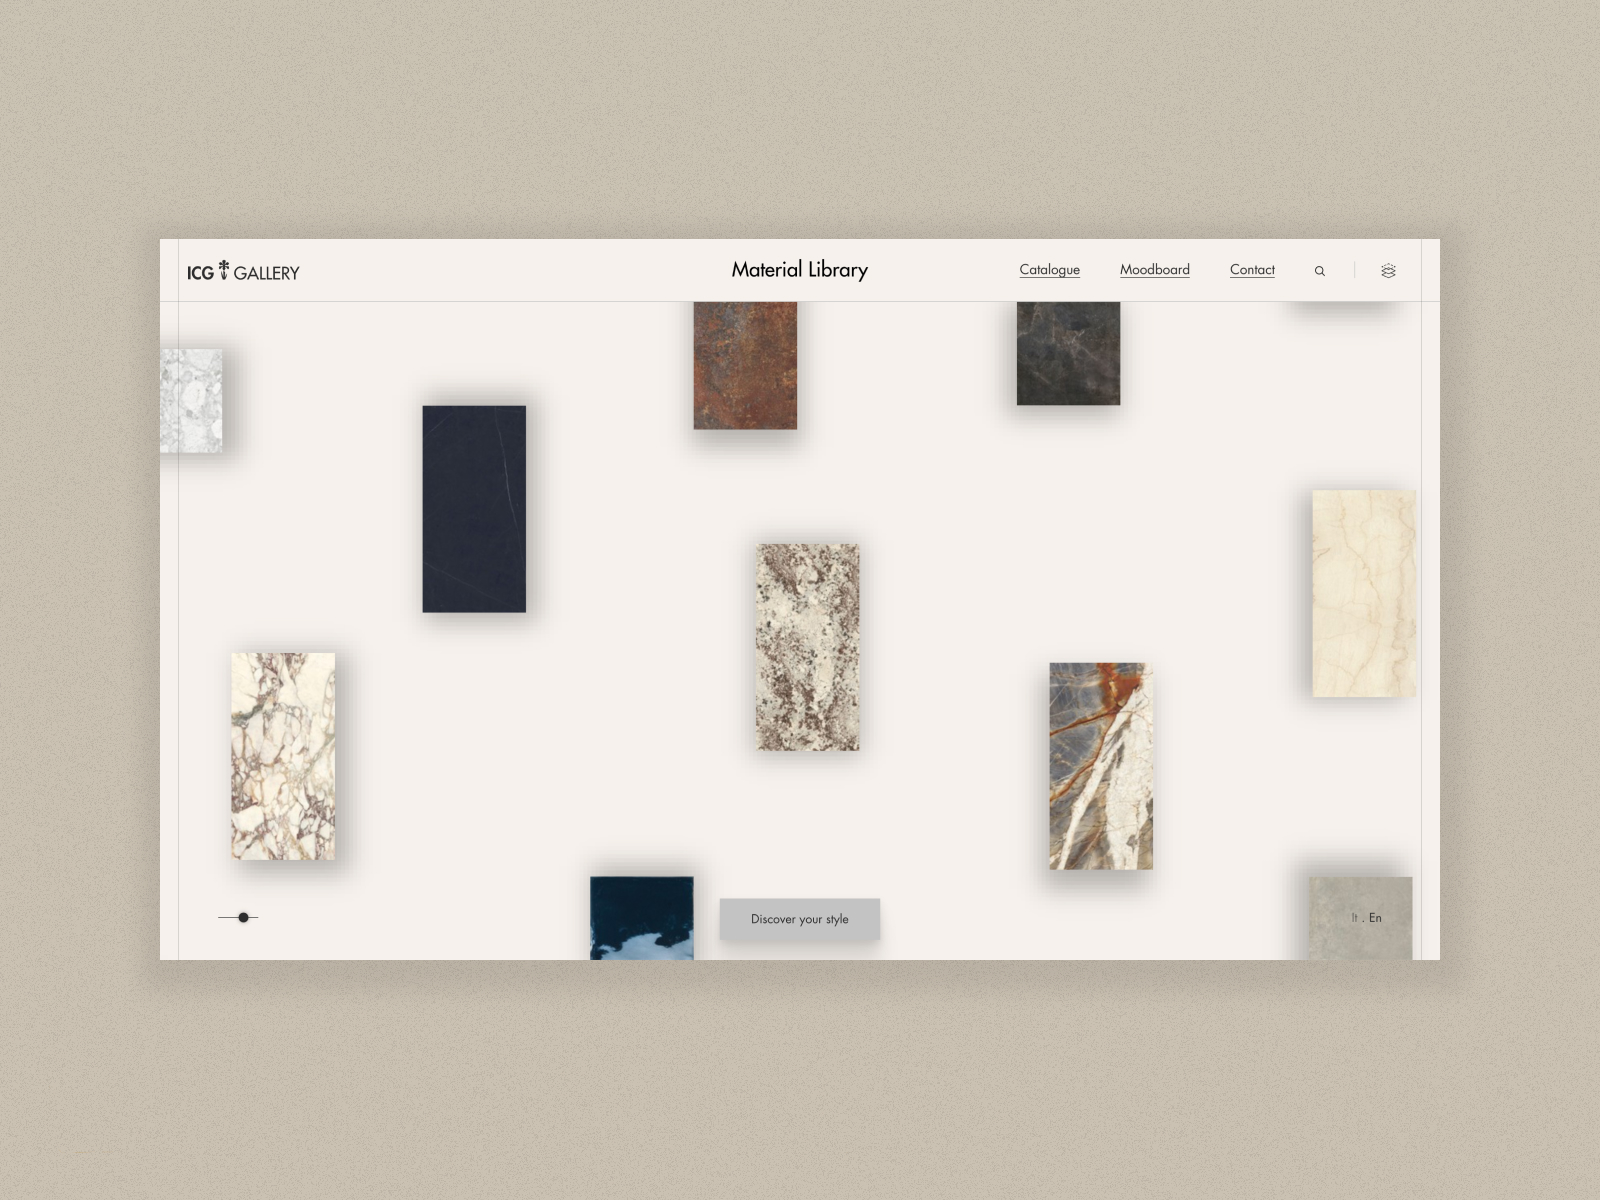
Task: Switch the language to En
Action: click(1375, 918)
